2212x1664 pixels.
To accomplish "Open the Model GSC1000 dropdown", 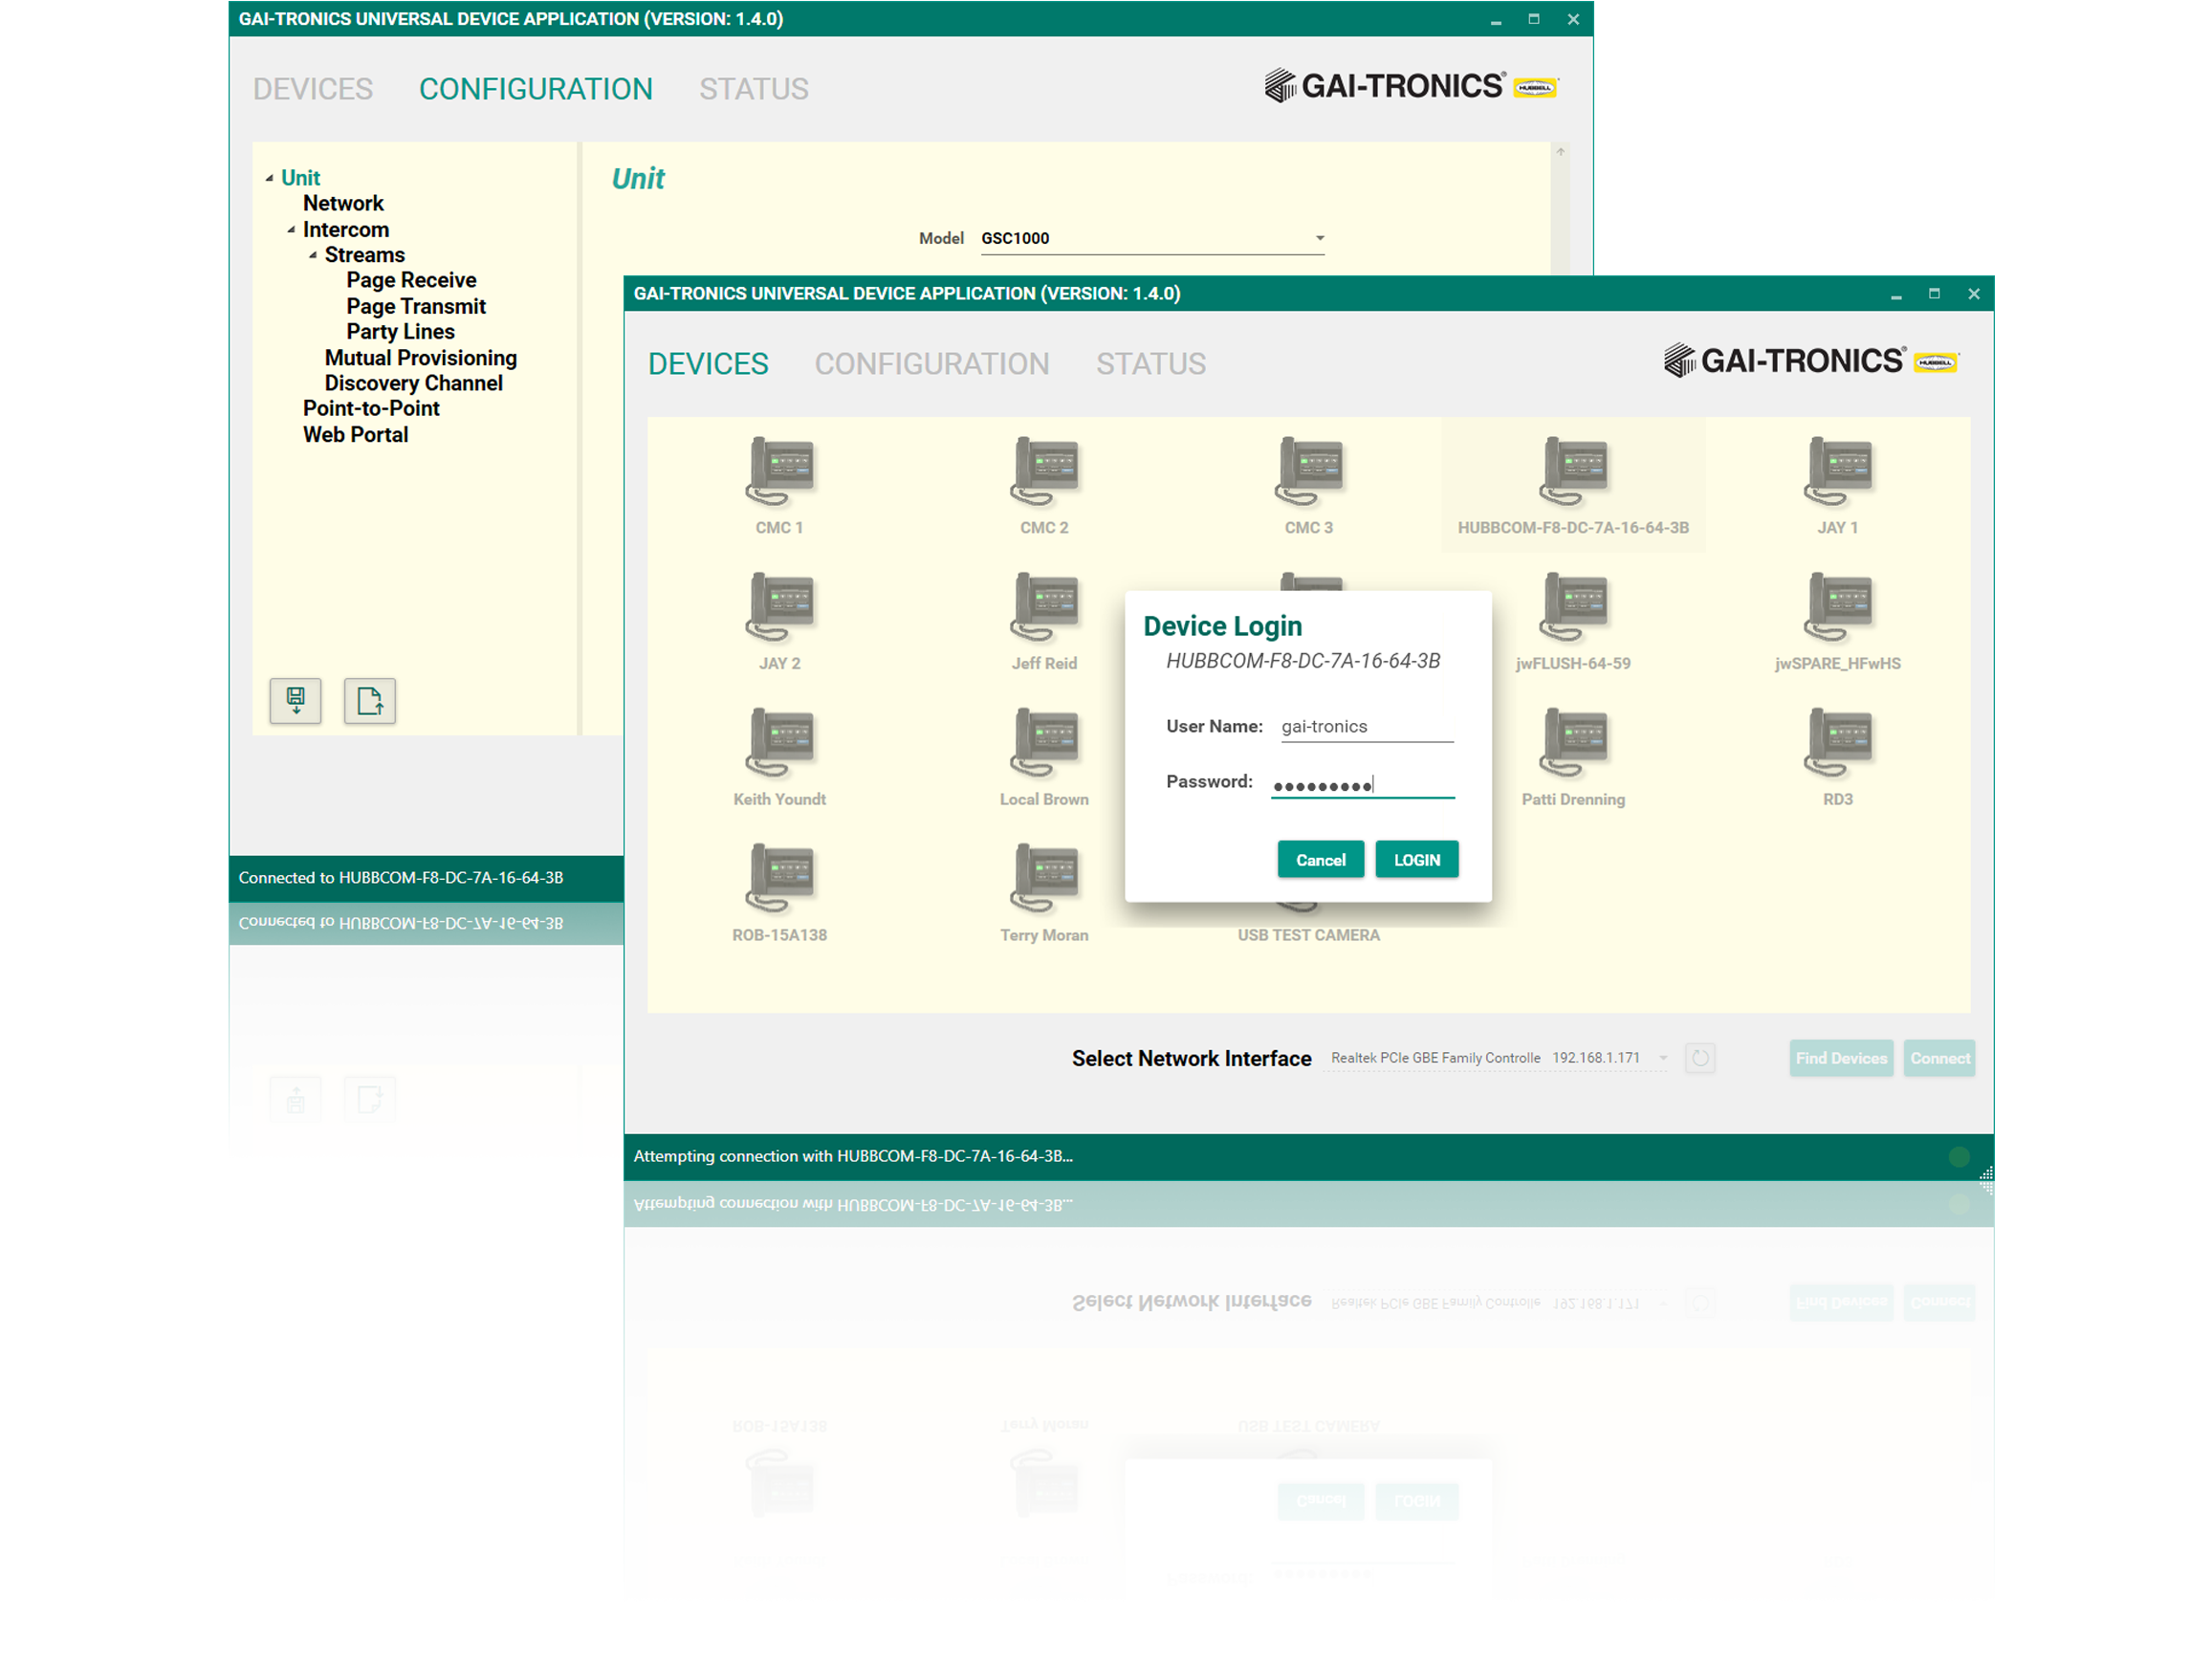I will pos(1152,238).
